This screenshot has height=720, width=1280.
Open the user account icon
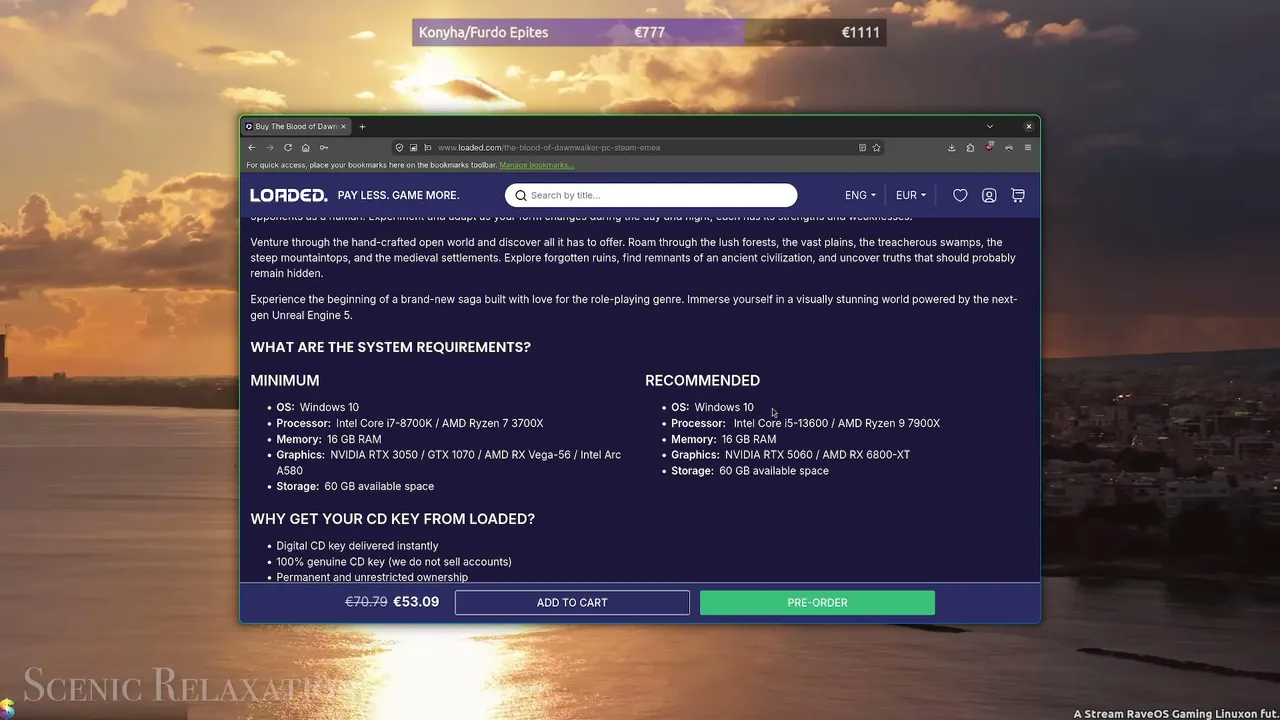[x=989, y=195]
